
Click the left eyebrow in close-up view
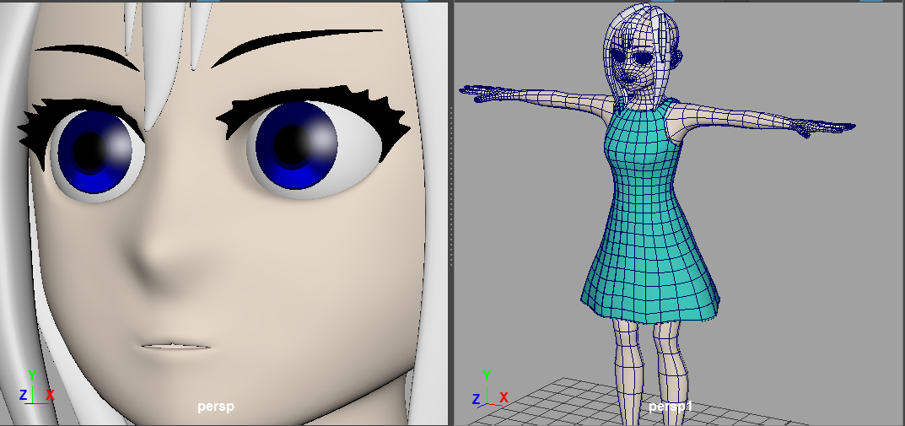pos(85,54)
